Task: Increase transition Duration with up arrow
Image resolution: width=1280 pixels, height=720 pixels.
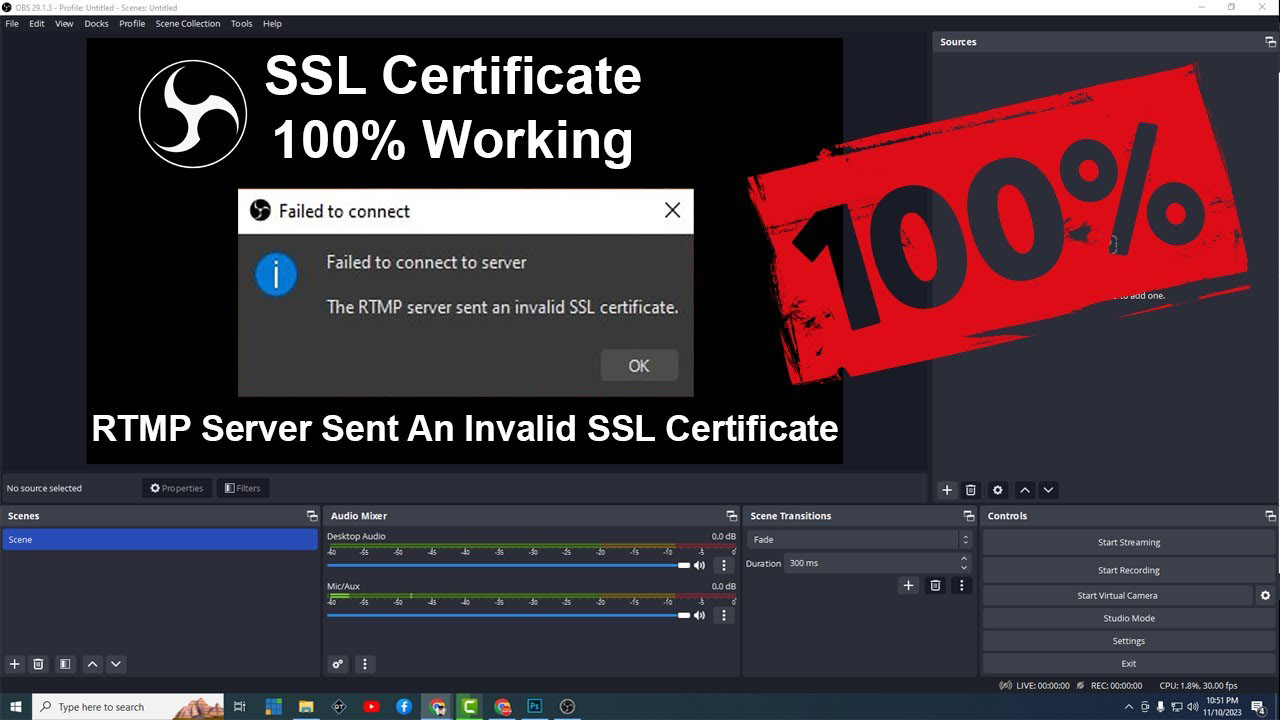Action: (x=964, y=559)
